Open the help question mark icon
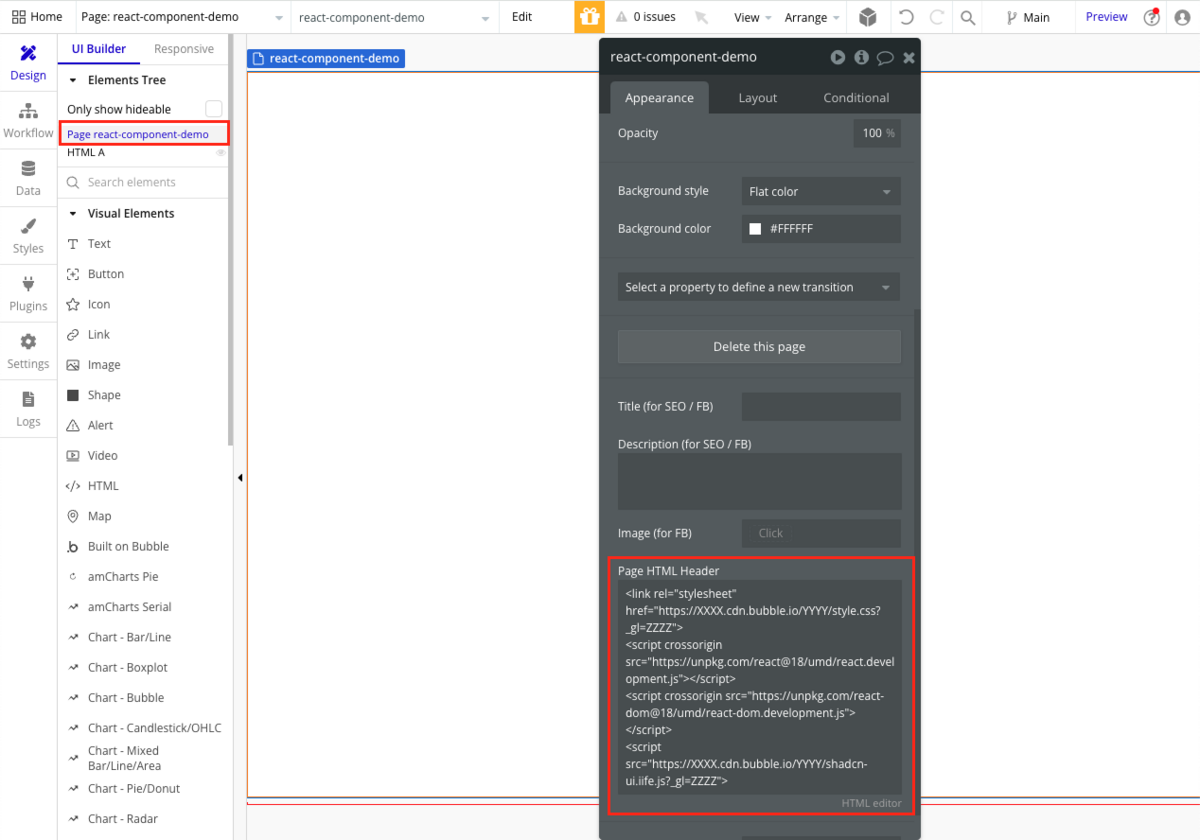Viewport: 1200px width, 840px height. click(1152, 17)
